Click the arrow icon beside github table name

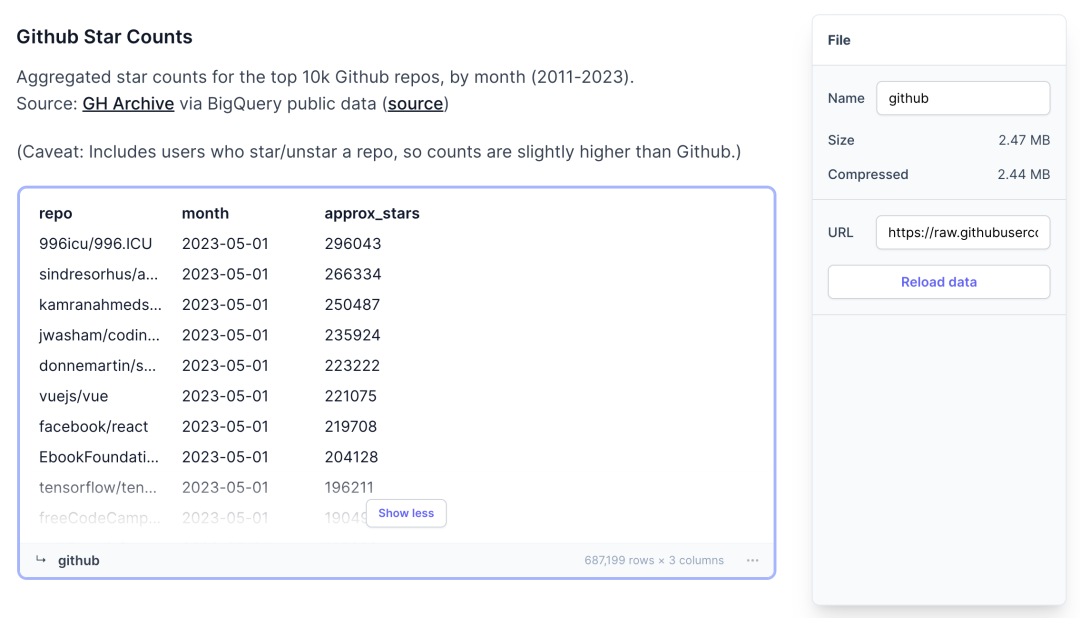tap(41, 560)
